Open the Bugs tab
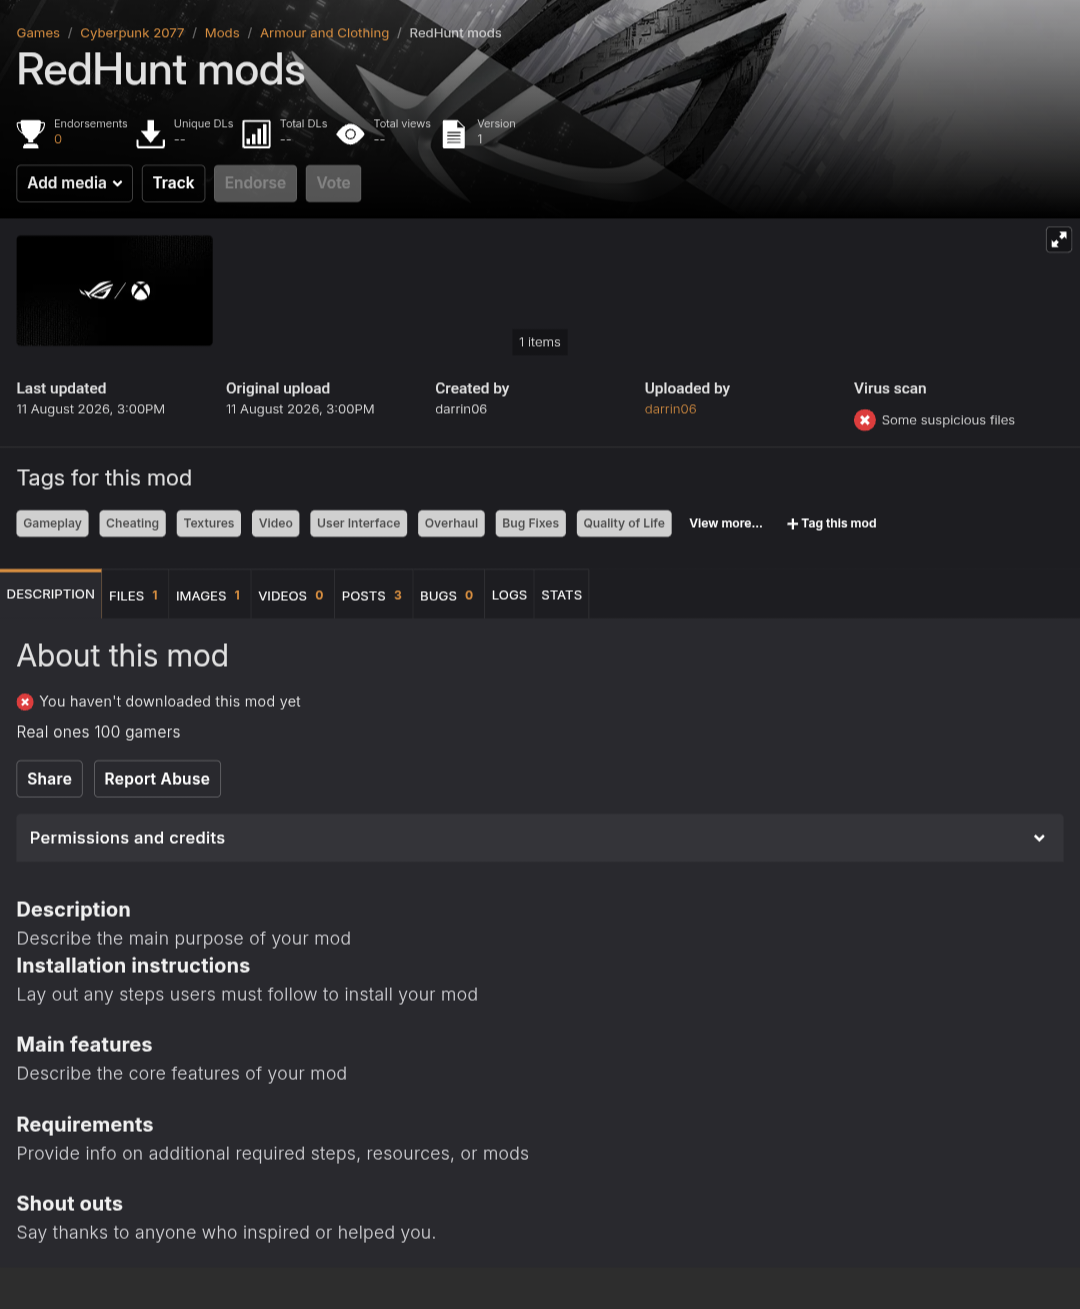 click(448, 595)
